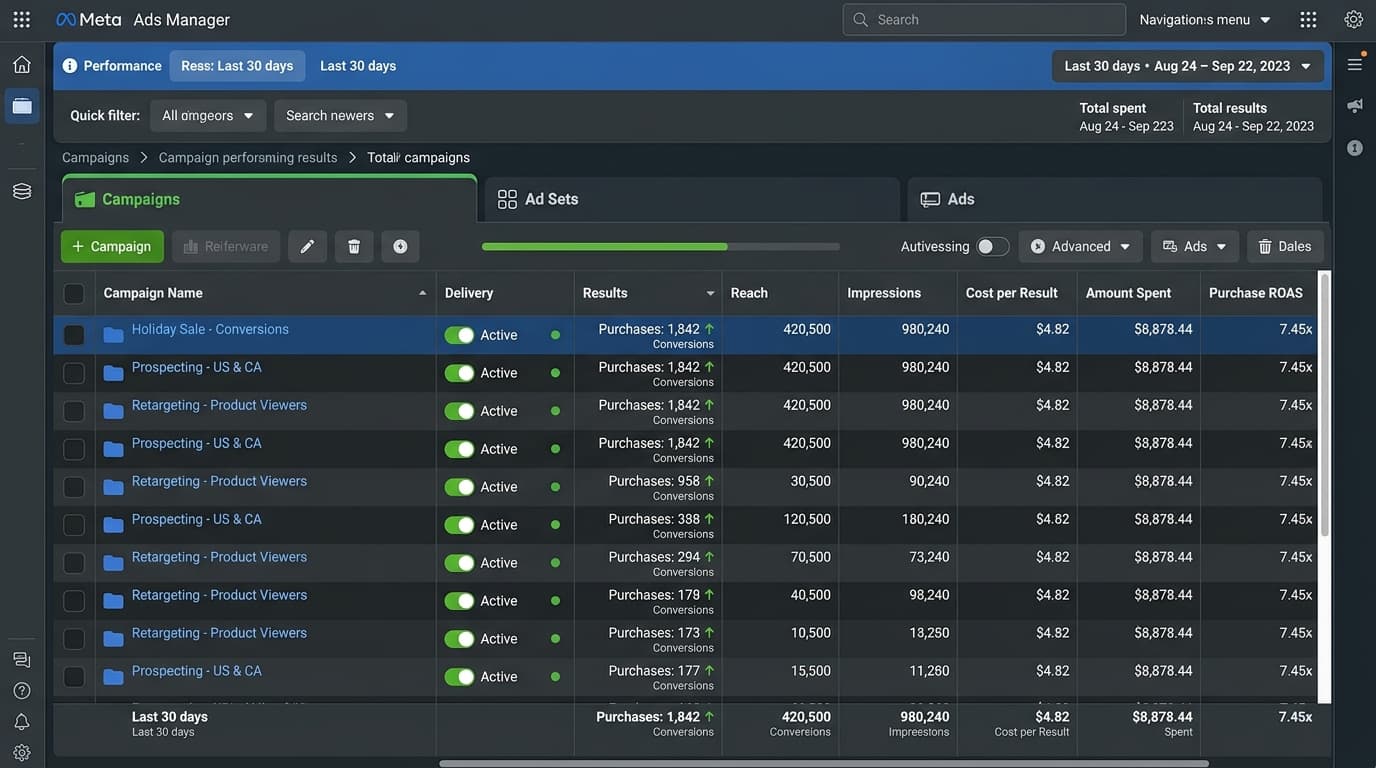
Task: Tick the checkbox in the Purchases: 388 row
Action: coord(74,525)
